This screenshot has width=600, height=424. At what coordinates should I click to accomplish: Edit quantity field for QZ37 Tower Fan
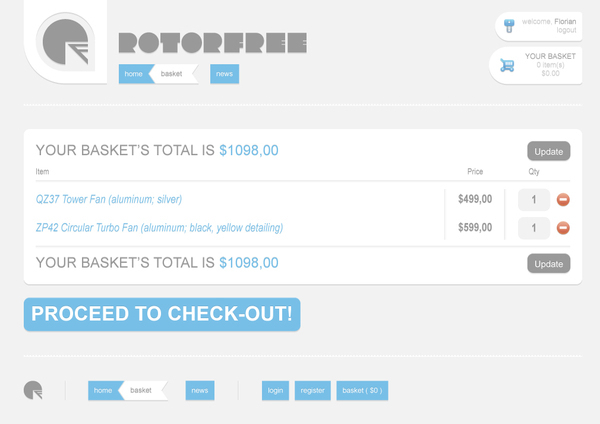tap(534, 200)
